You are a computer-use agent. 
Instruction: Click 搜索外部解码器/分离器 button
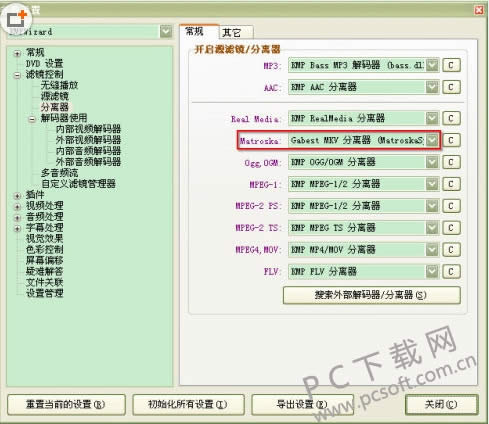coord(372,295)
